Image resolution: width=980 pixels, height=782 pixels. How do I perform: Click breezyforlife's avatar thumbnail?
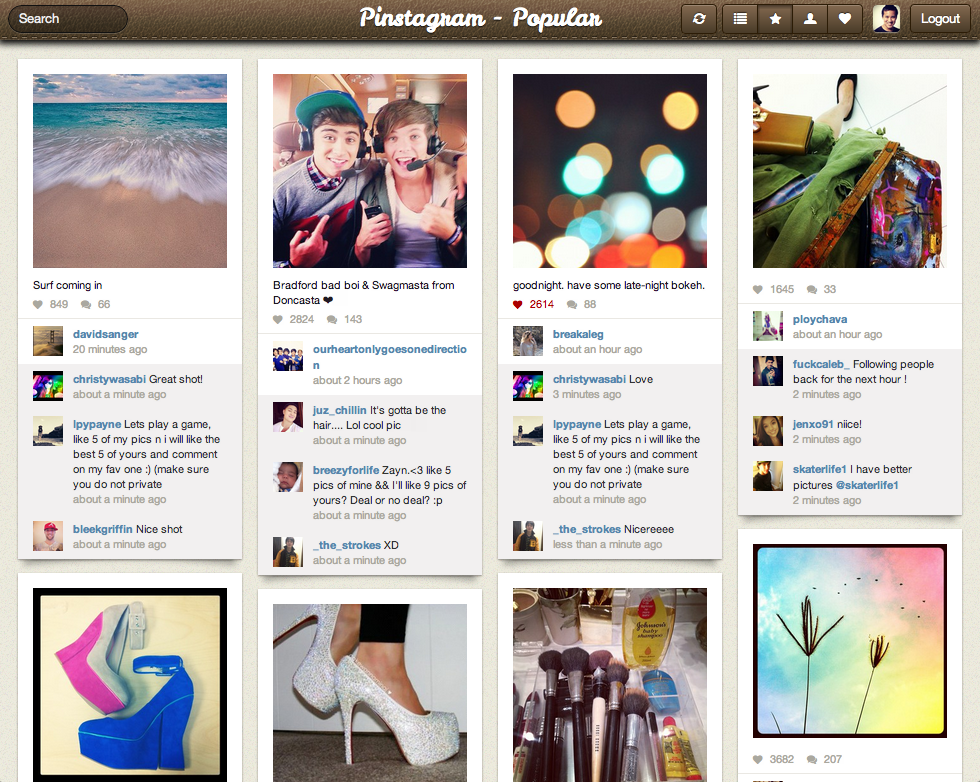[x=288, y=477]
